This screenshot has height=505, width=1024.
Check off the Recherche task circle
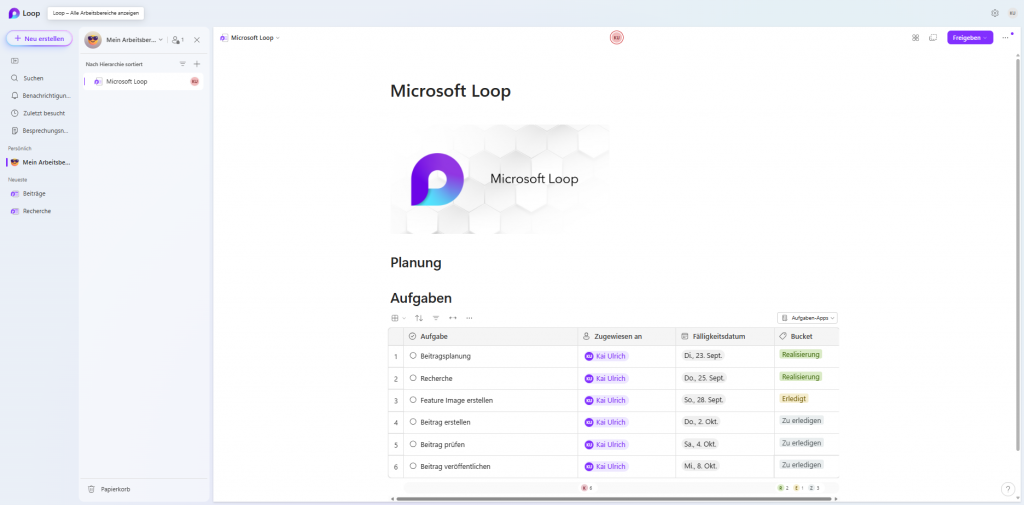pyautogui.click(x=413, y=378)
